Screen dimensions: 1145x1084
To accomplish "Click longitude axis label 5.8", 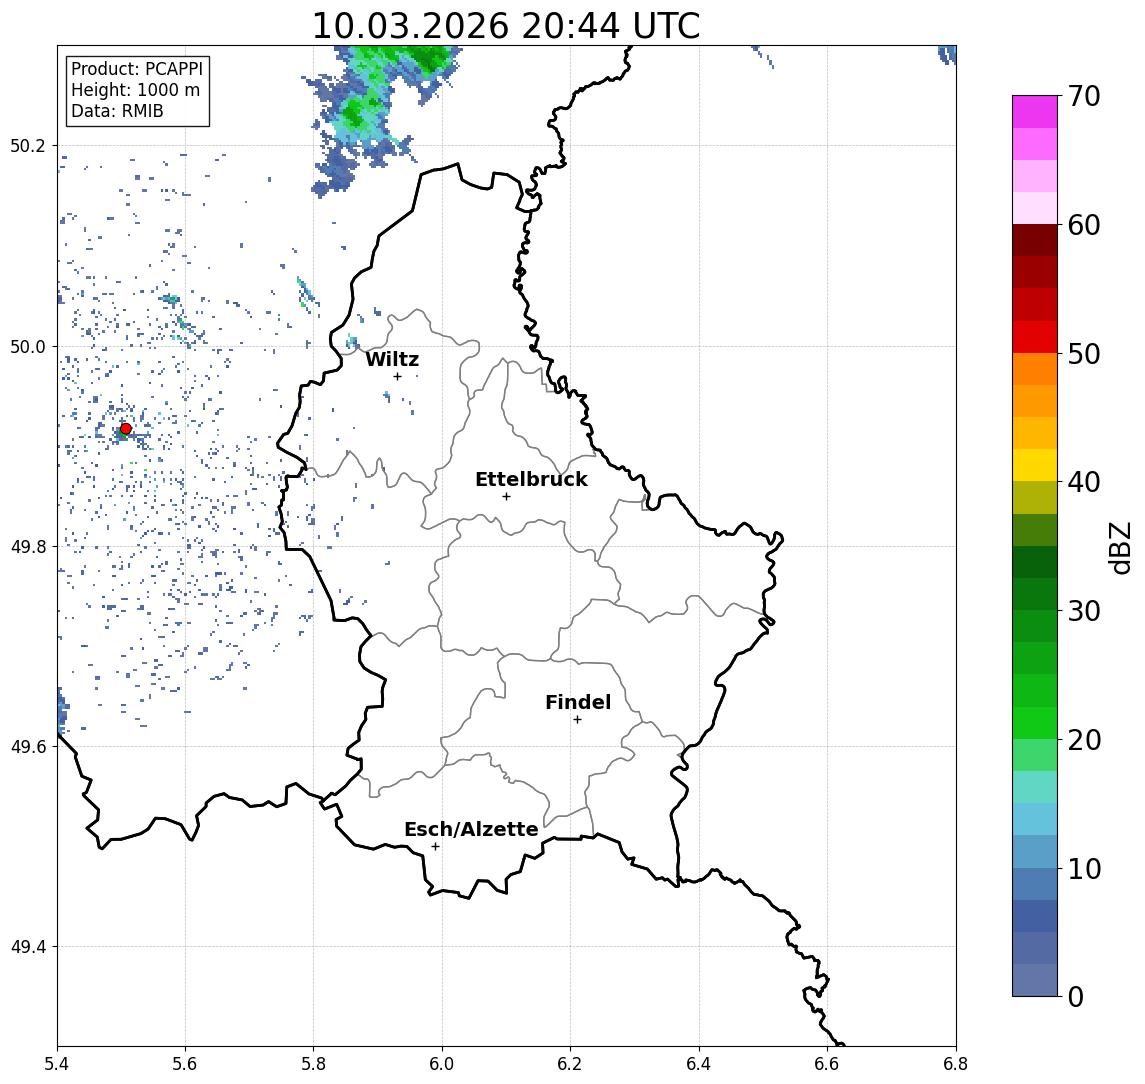I will (314, 1064).
